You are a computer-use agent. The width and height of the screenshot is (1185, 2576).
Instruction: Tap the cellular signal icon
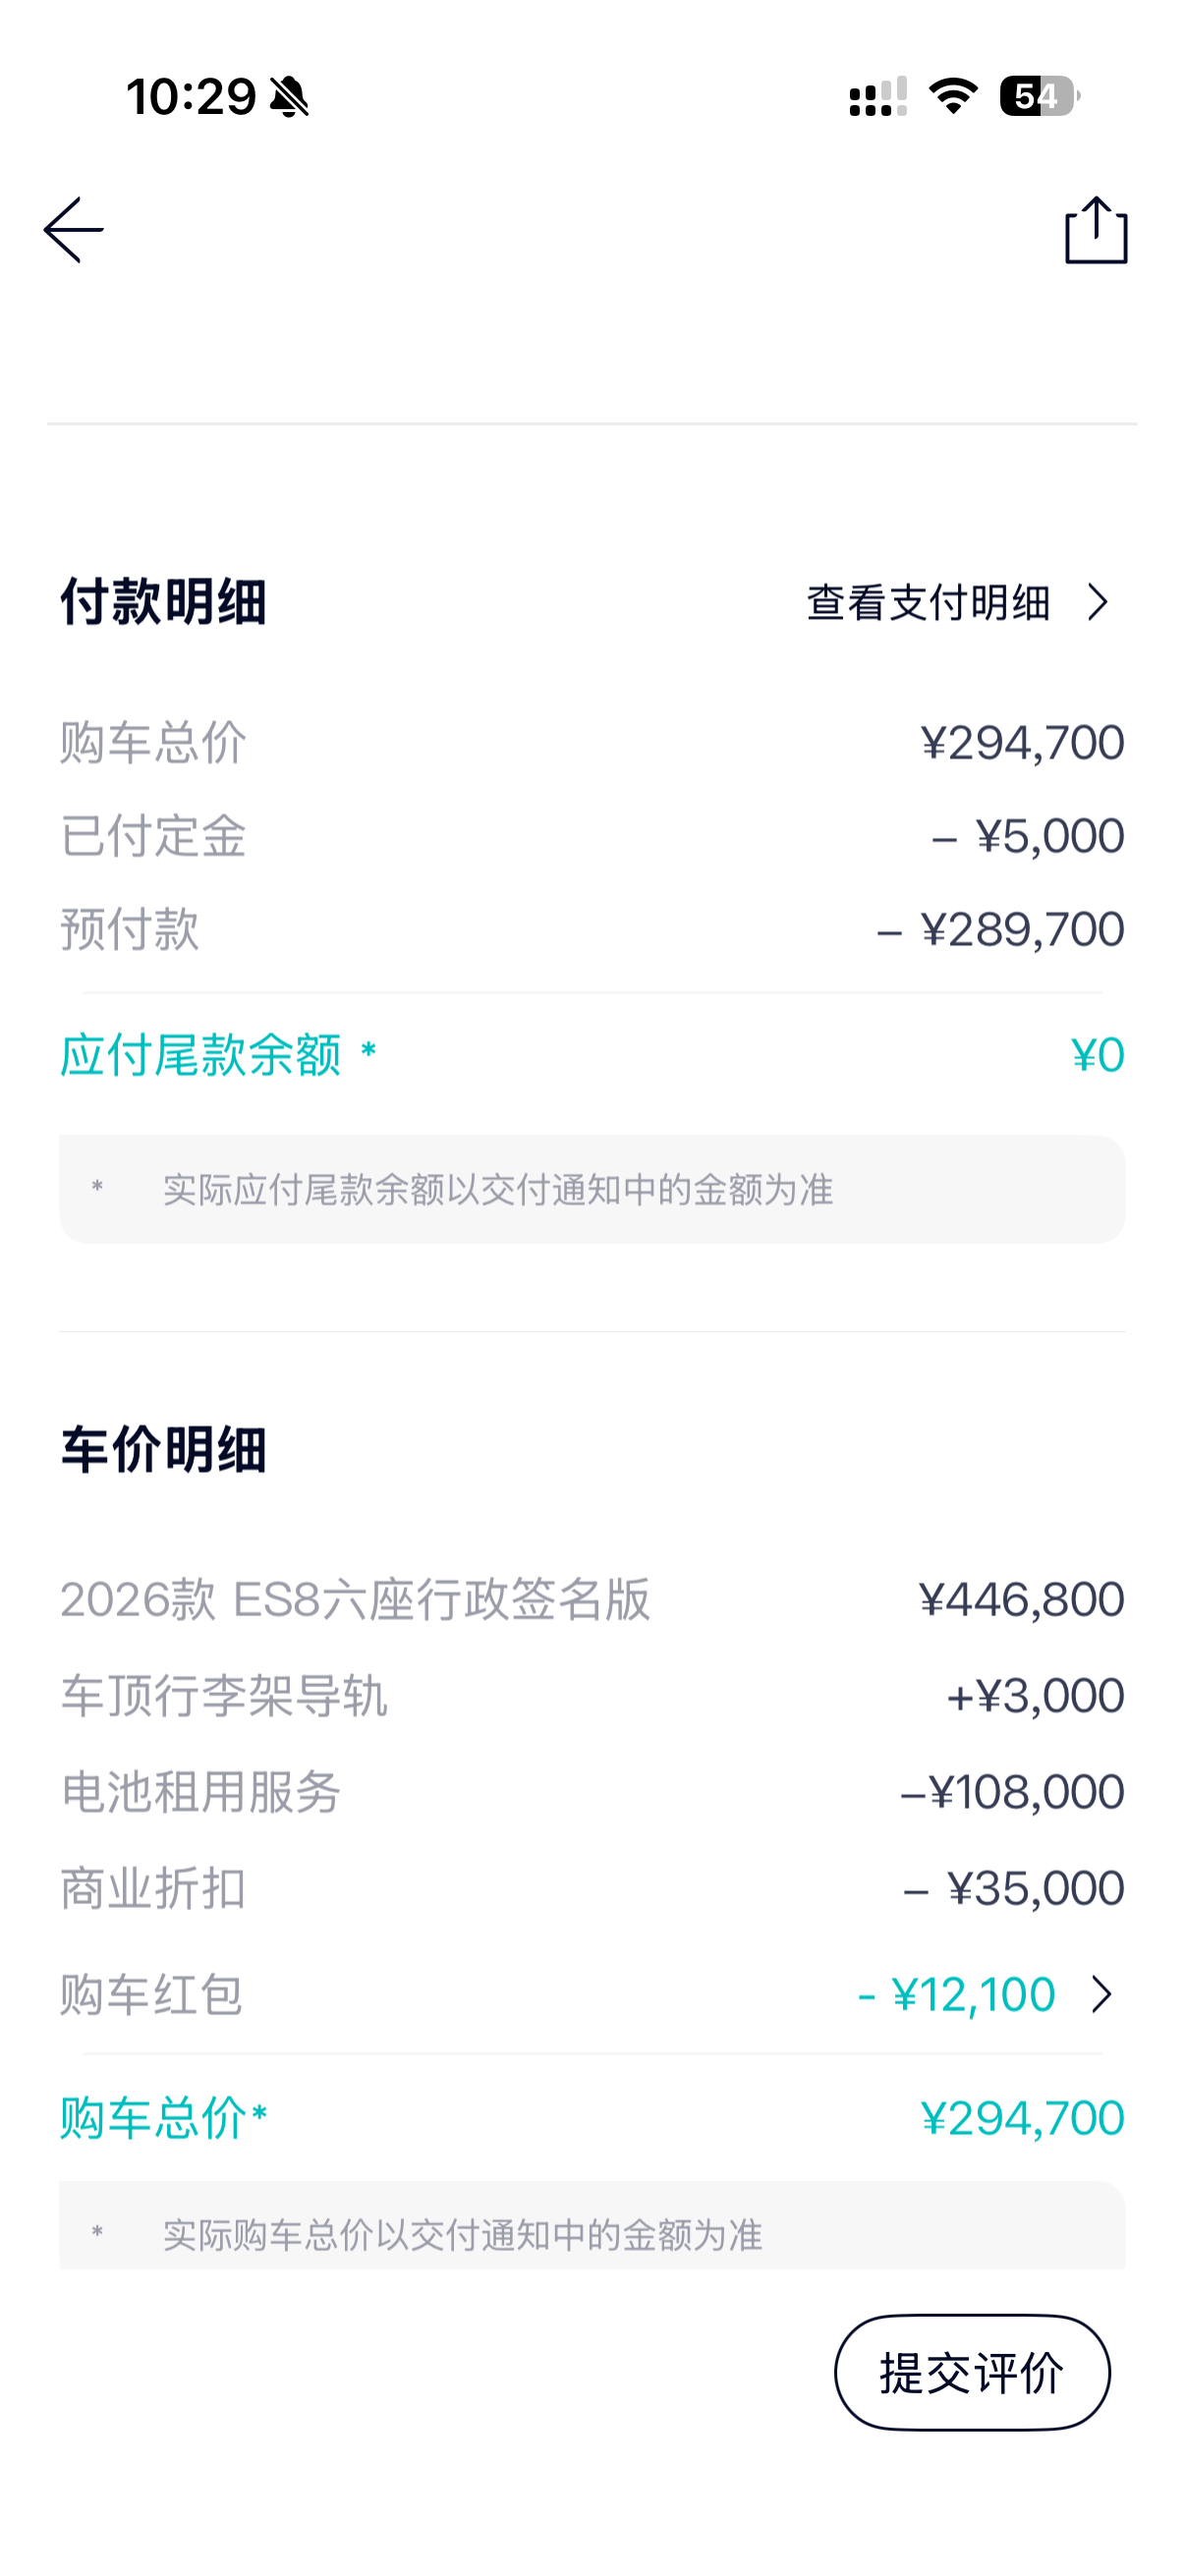click(x=878, y=97)
